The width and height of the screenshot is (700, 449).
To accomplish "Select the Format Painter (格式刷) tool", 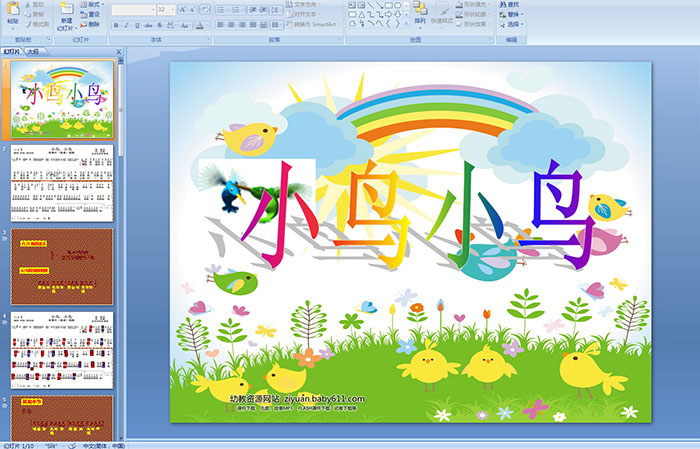I will click(37, 24).
